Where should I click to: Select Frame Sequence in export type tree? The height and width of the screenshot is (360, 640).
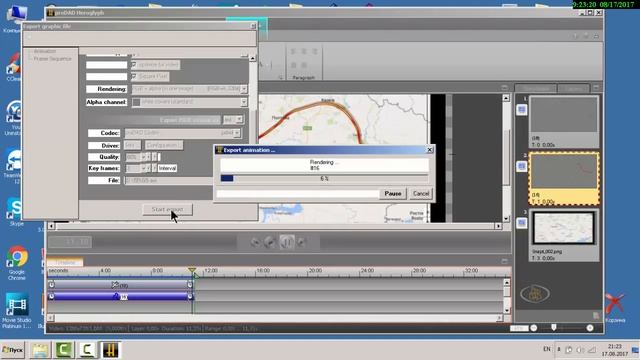(x=52, y=59)
